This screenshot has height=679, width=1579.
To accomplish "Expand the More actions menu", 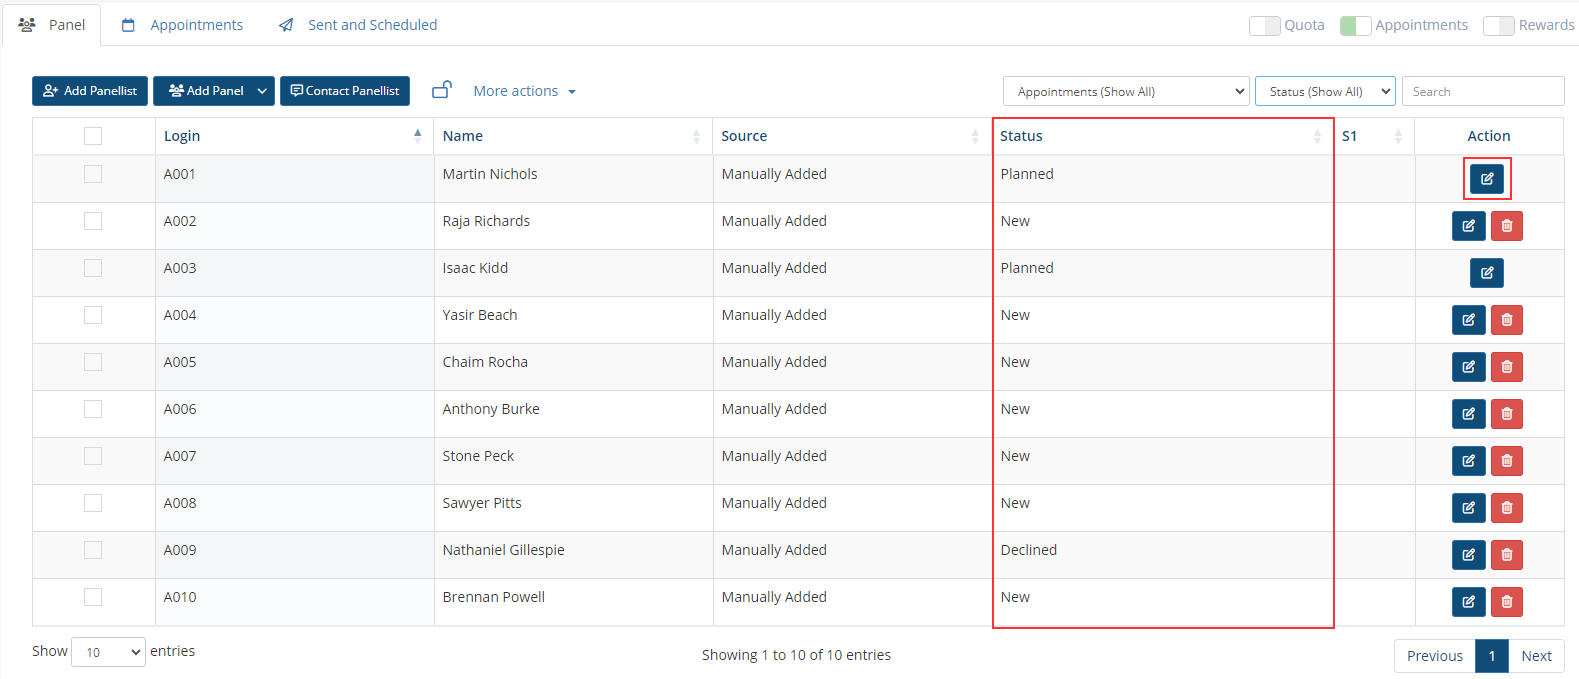I will (524, 91).
